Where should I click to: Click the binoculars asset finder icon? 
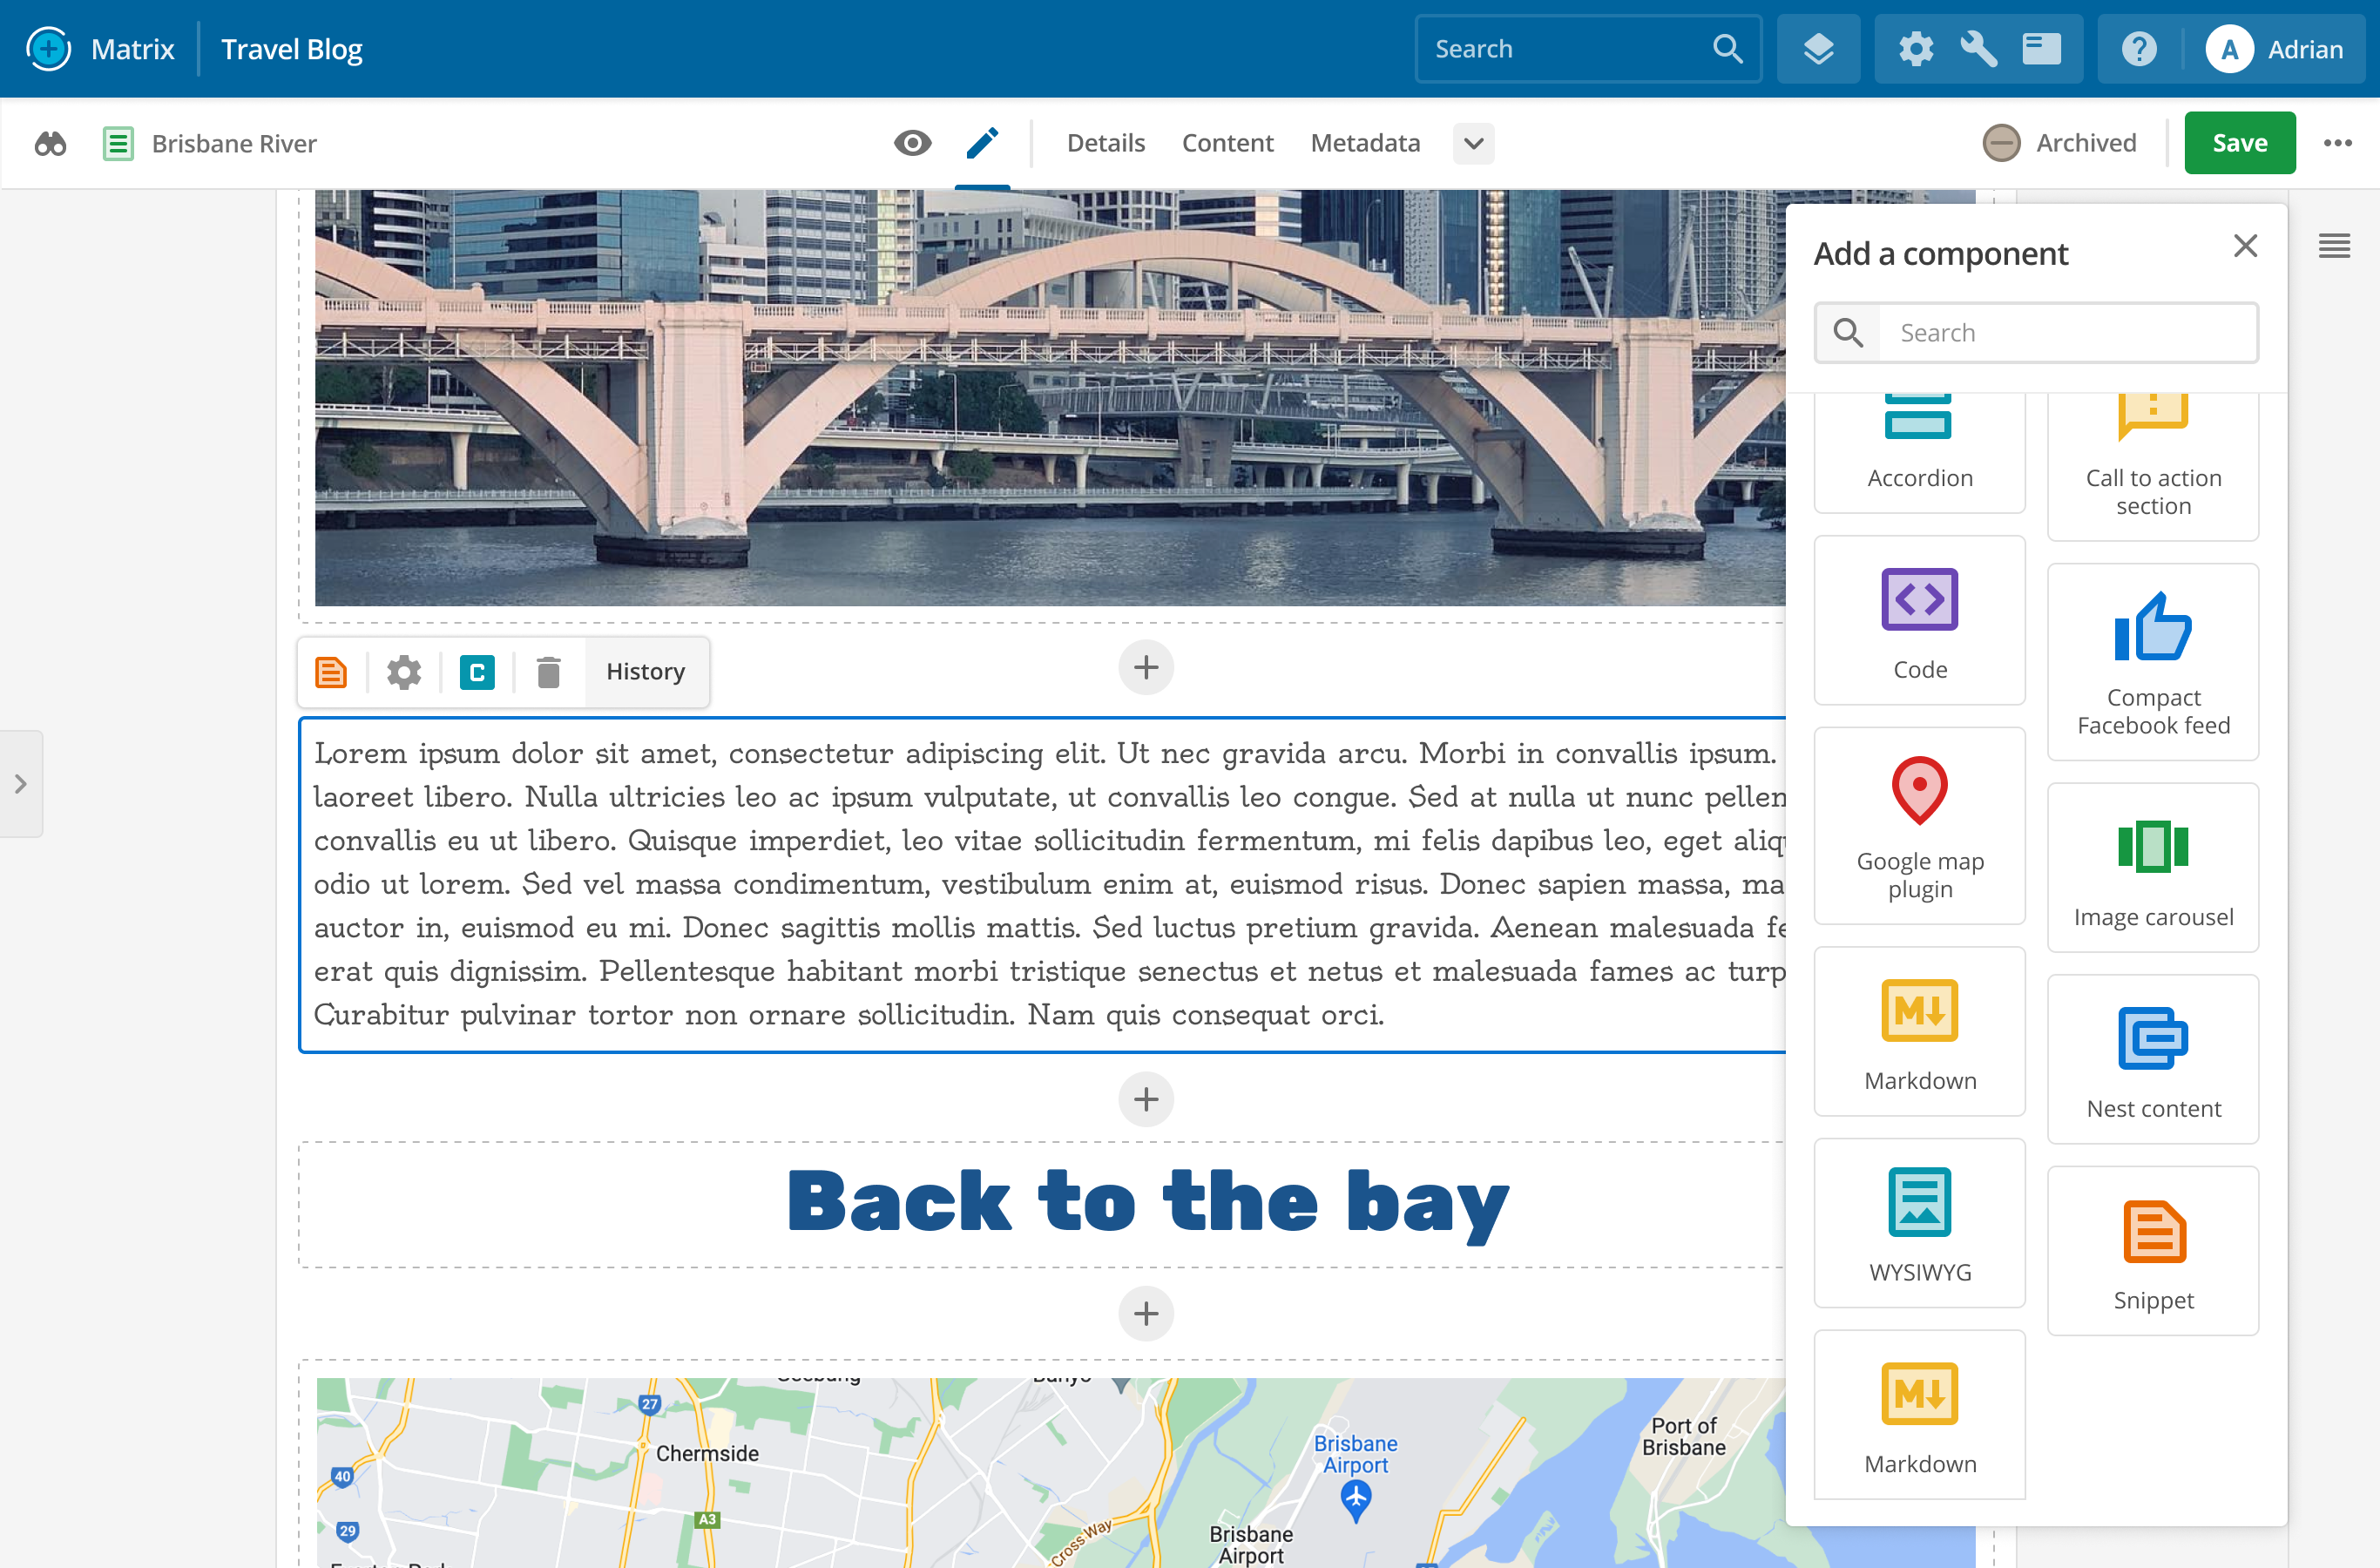[51, 143]
